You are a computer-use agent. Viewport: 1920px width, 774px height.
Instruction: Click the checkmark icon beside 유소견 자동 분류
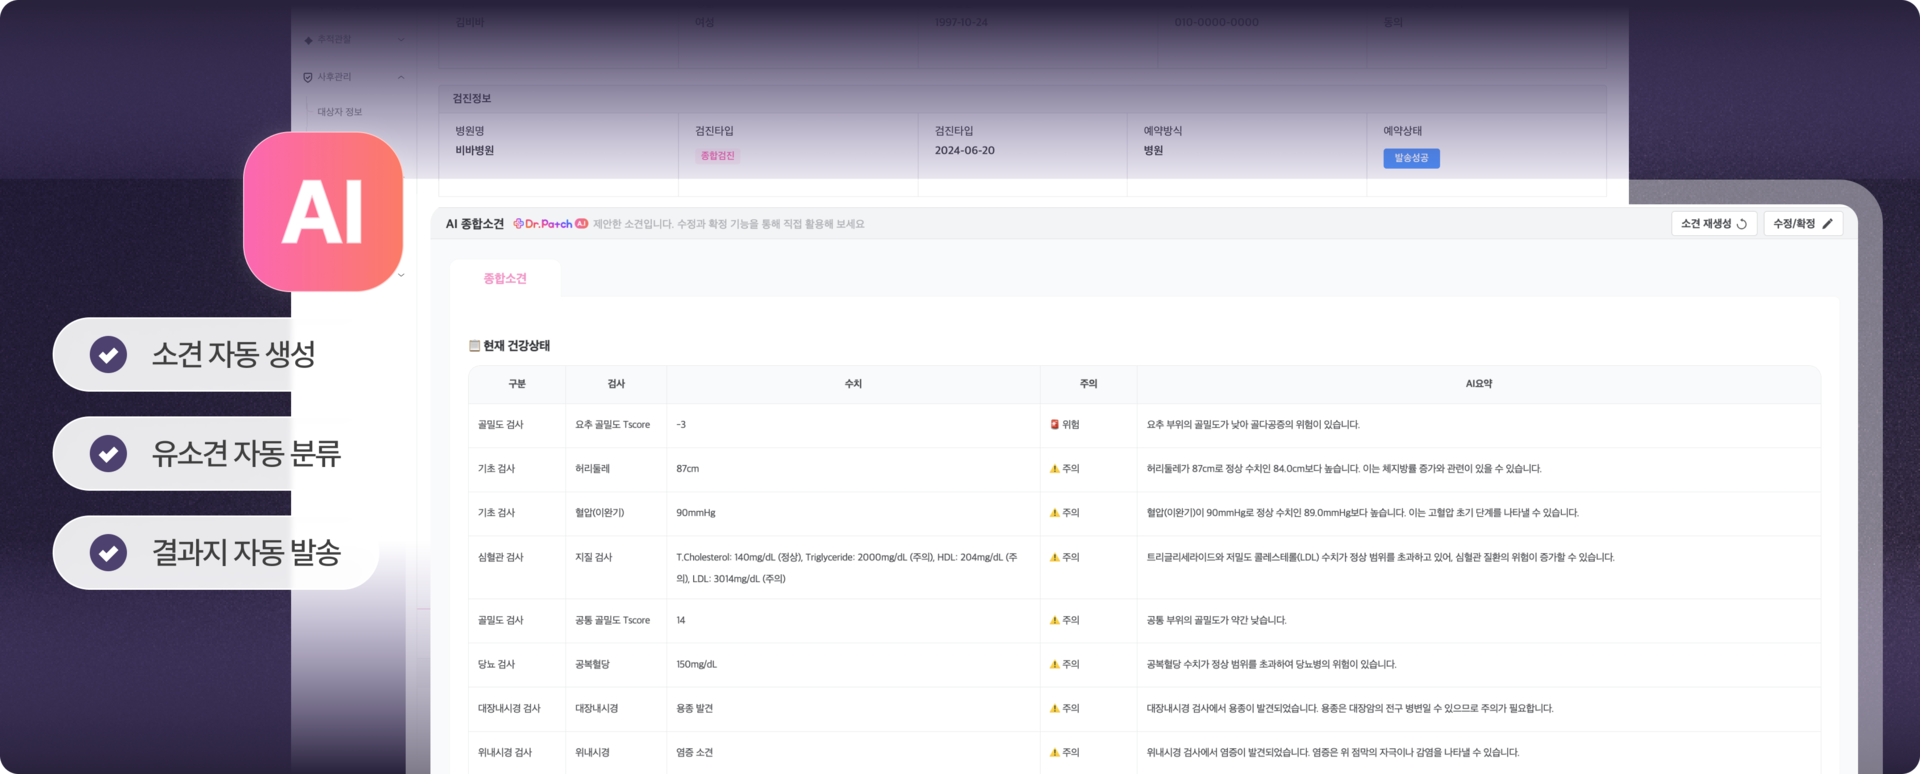pyautogui.click(x=108, y=453)
